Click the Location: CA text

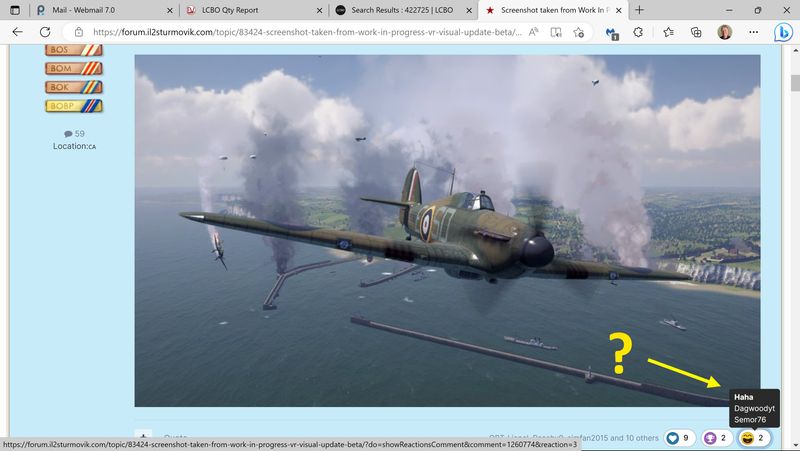74,146
